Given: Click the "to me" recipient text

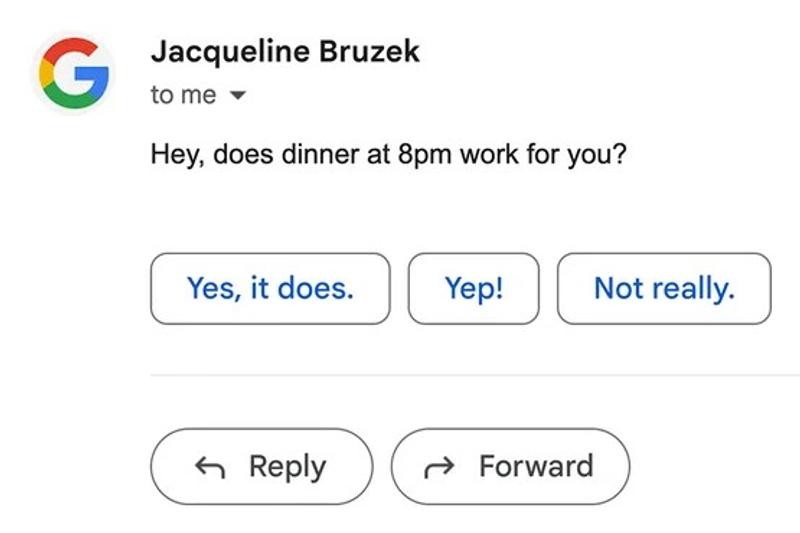Looking at the screenshot, I should coord(183,96).
